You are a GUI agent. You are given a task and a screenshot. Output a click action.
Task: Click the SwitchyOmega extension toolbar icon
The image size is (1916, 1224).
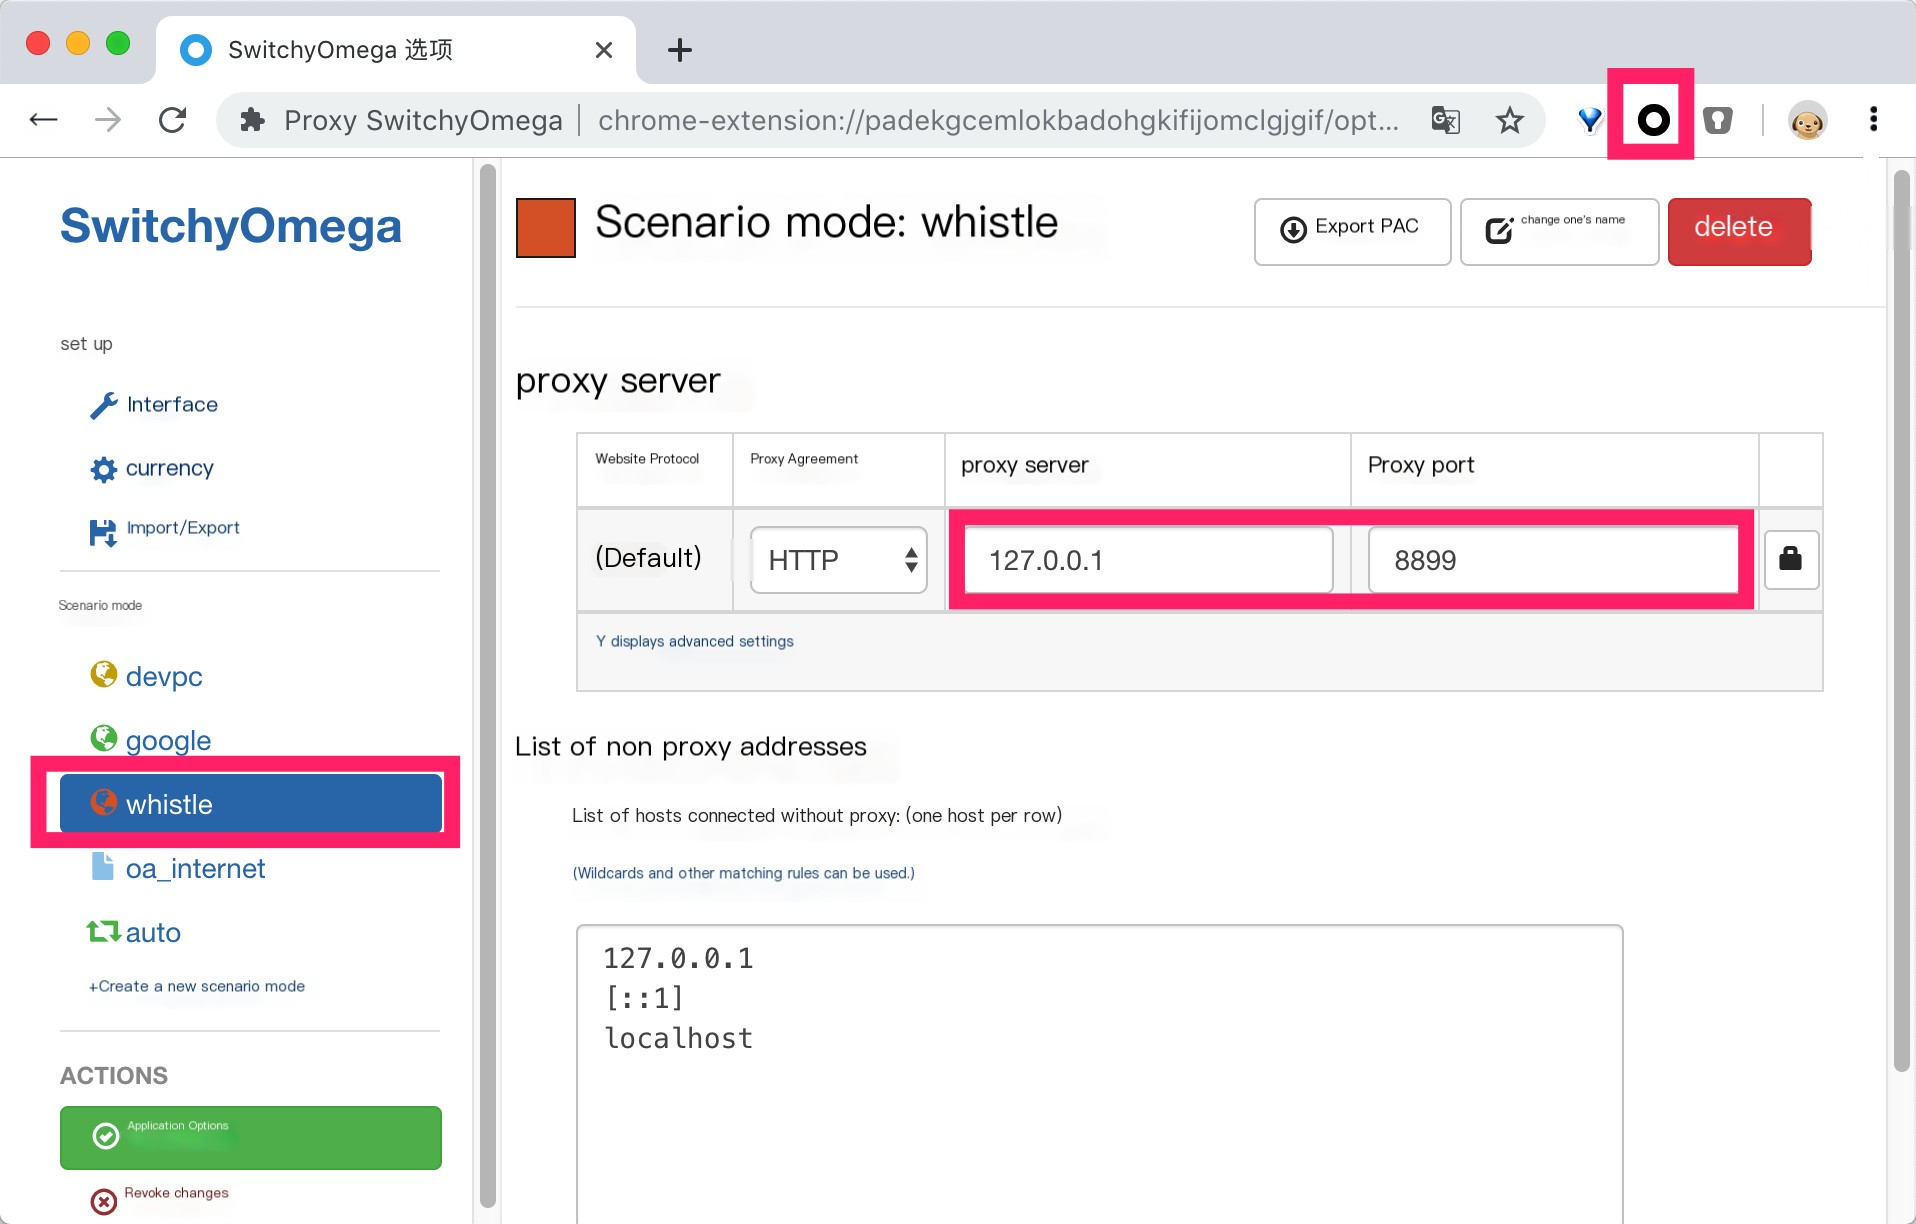[1653, 120]
